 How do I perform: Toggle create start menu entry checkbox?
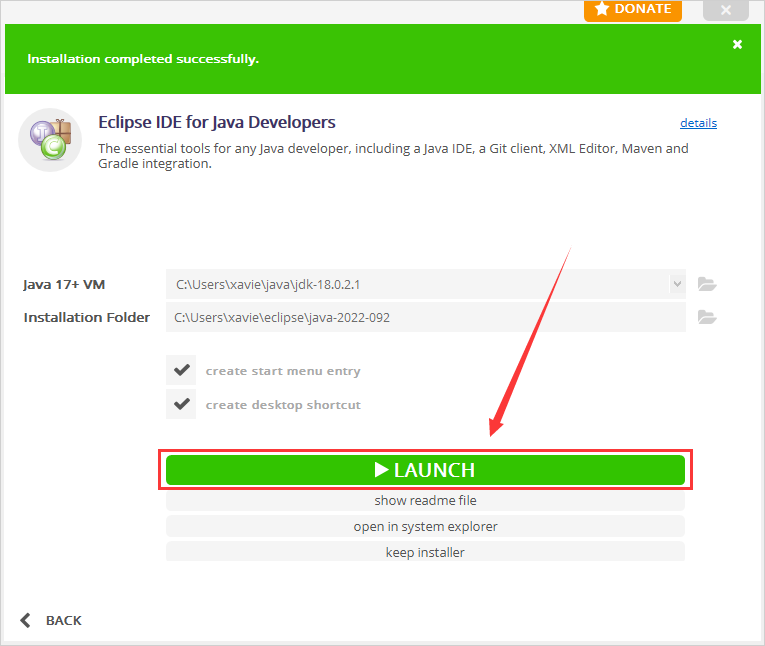click(181, 371)
